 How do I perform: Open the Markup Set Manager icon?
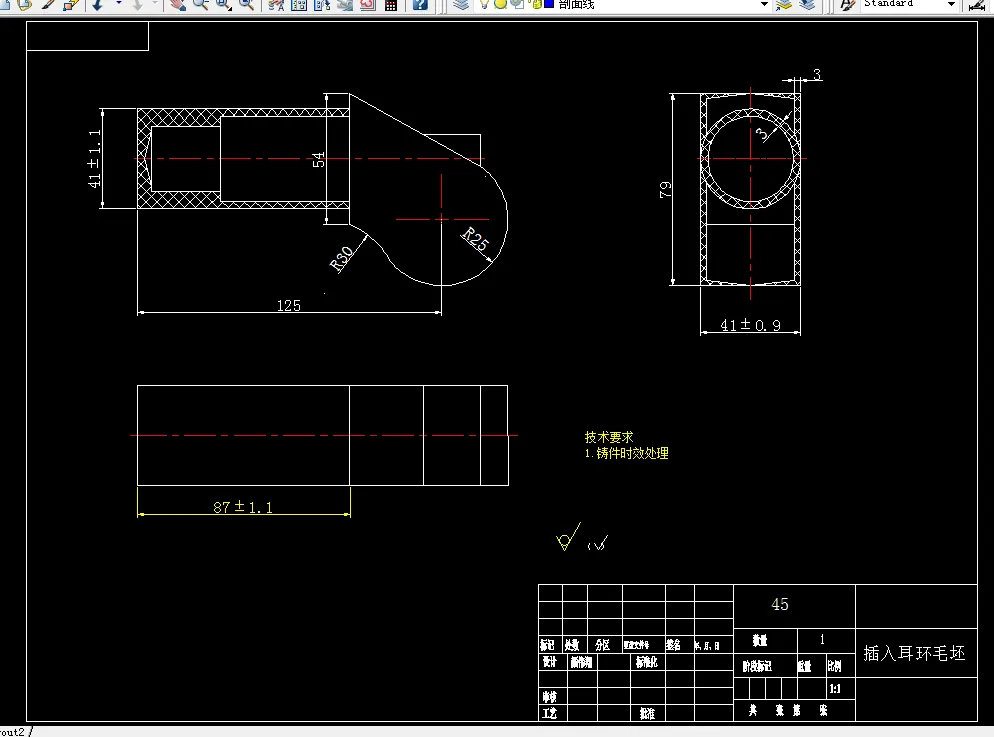[368, 4]
